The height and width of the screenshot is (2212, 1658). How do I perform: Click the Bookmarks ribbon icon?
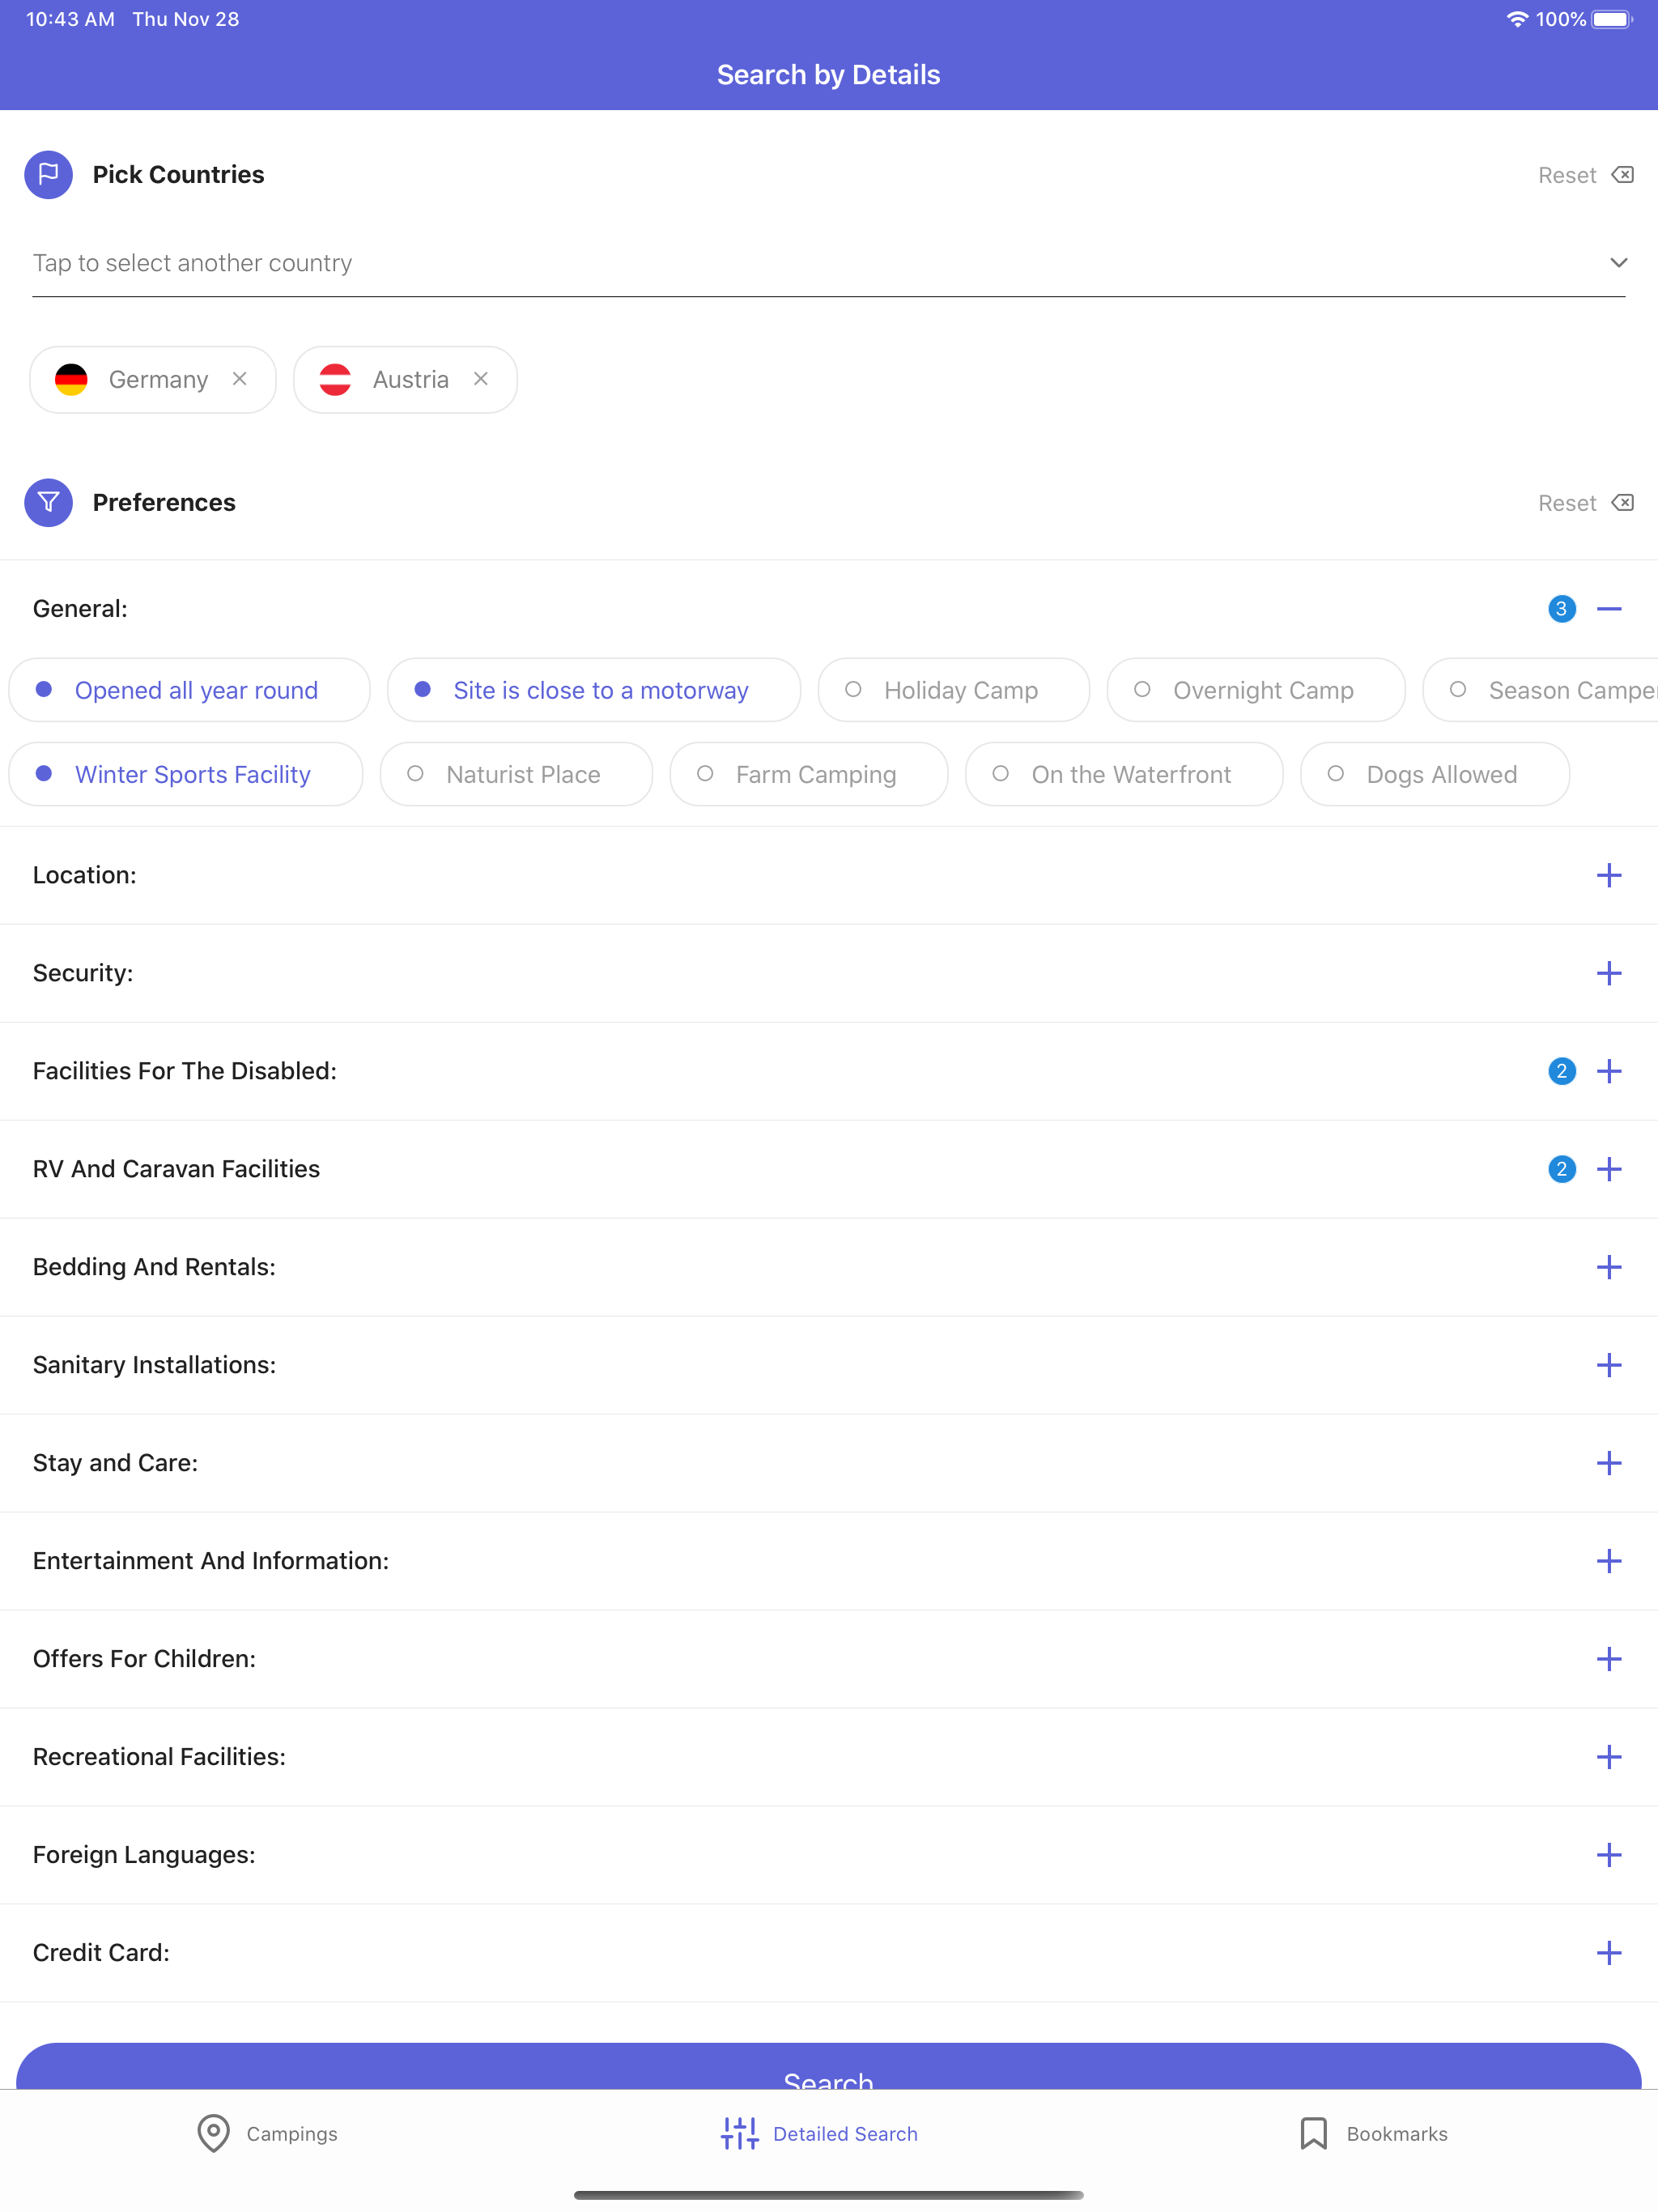pyautogui.click(x=1313, y=2134)
